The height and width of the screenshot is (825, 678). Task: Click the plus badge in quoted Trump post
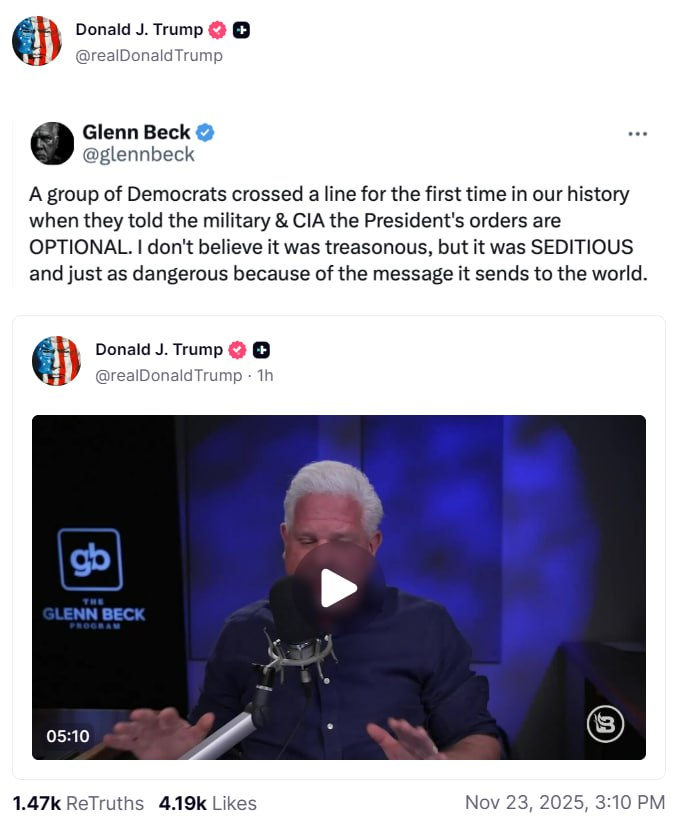[261, 350]
